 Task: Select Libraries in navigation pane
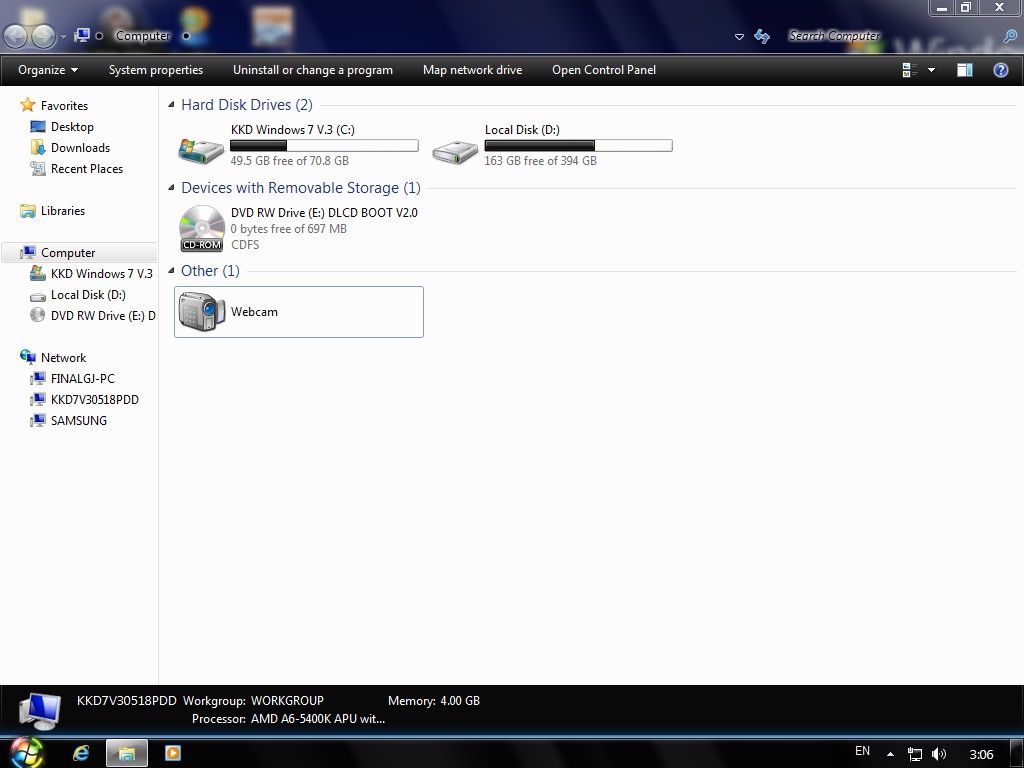click(x=63, y=210)
